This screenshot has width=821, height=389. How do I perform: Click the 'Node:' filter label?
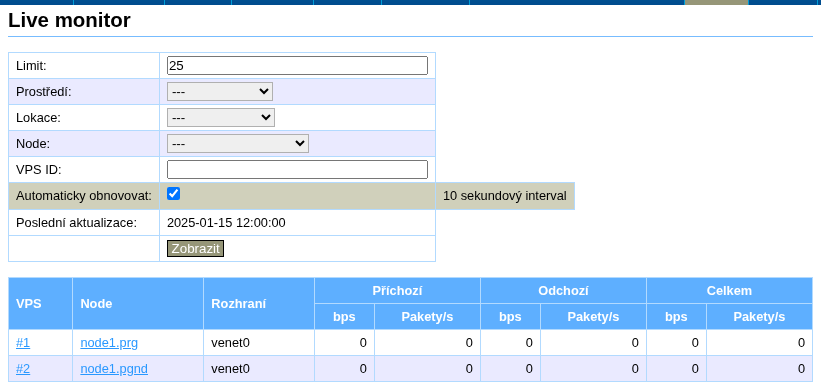click(33, 143)
